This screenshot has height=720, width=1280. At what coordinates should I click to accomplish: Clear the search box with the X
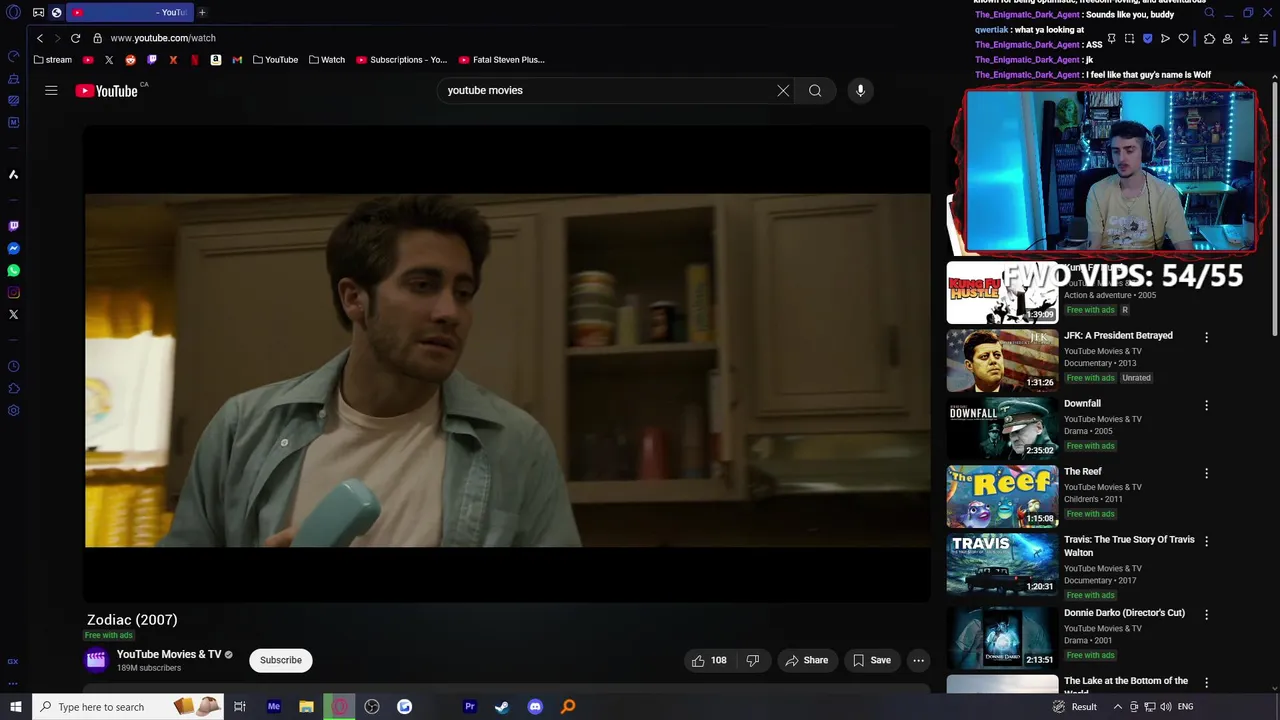783,90
